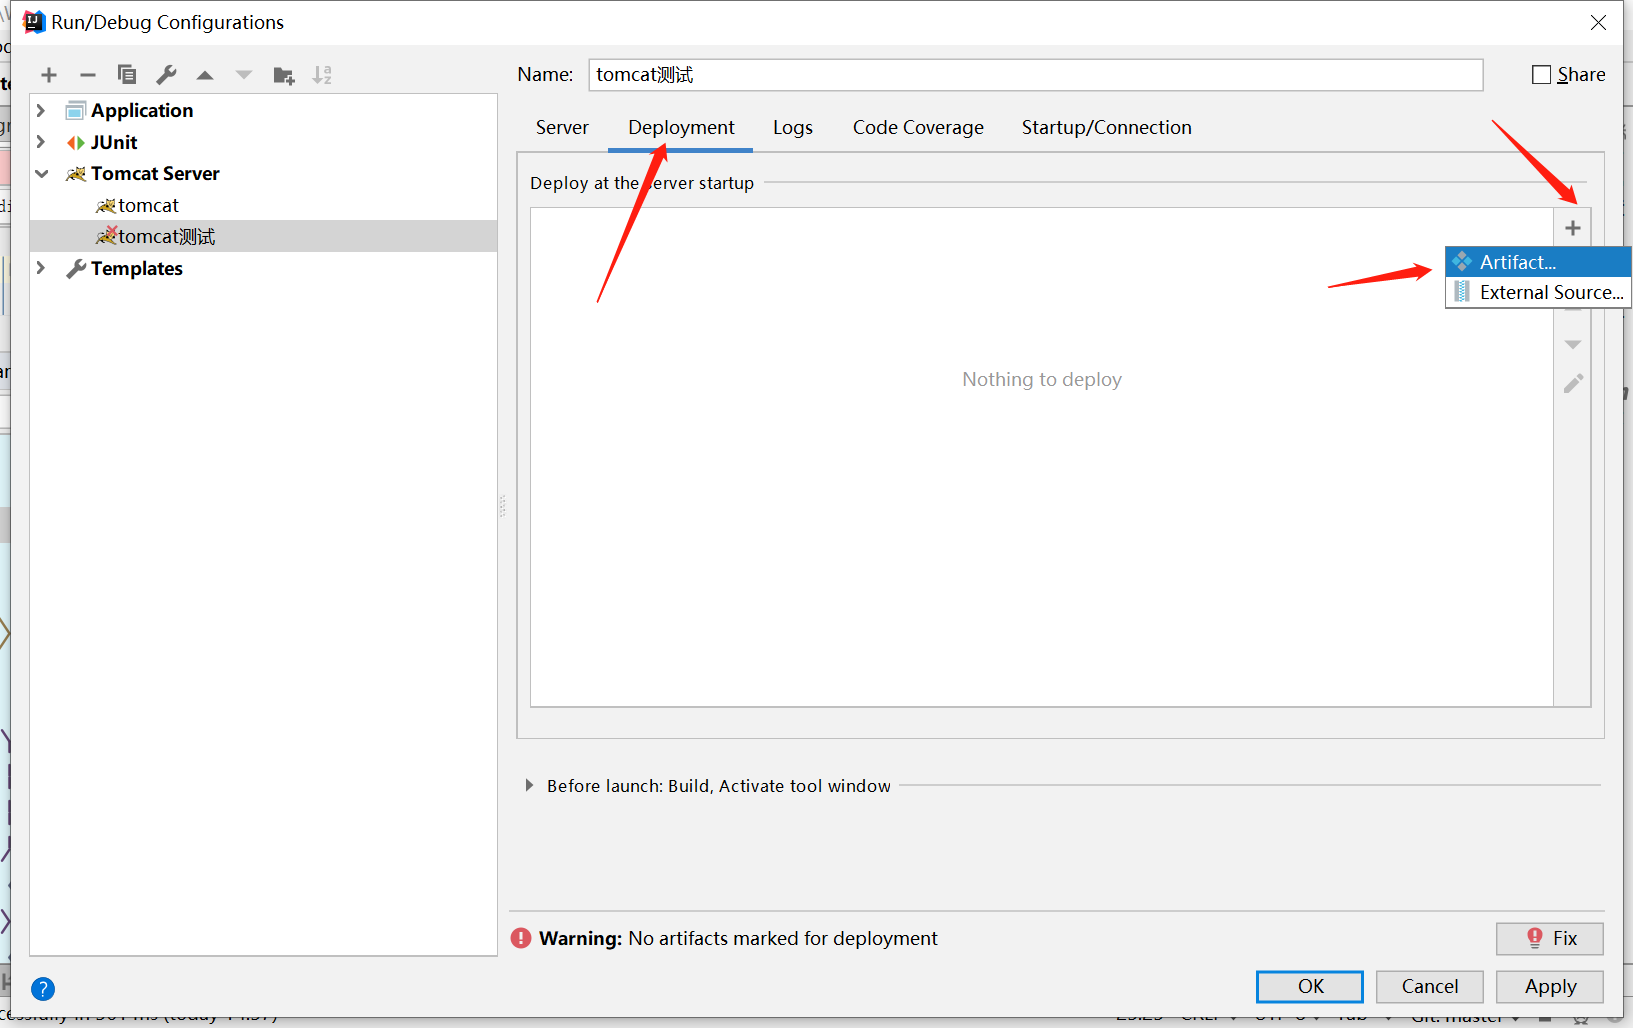This screenshot has width=1633, height=1028.
Task: Click the pencil edit icon beside deploy list
Action: click(x=1573, y=384)
